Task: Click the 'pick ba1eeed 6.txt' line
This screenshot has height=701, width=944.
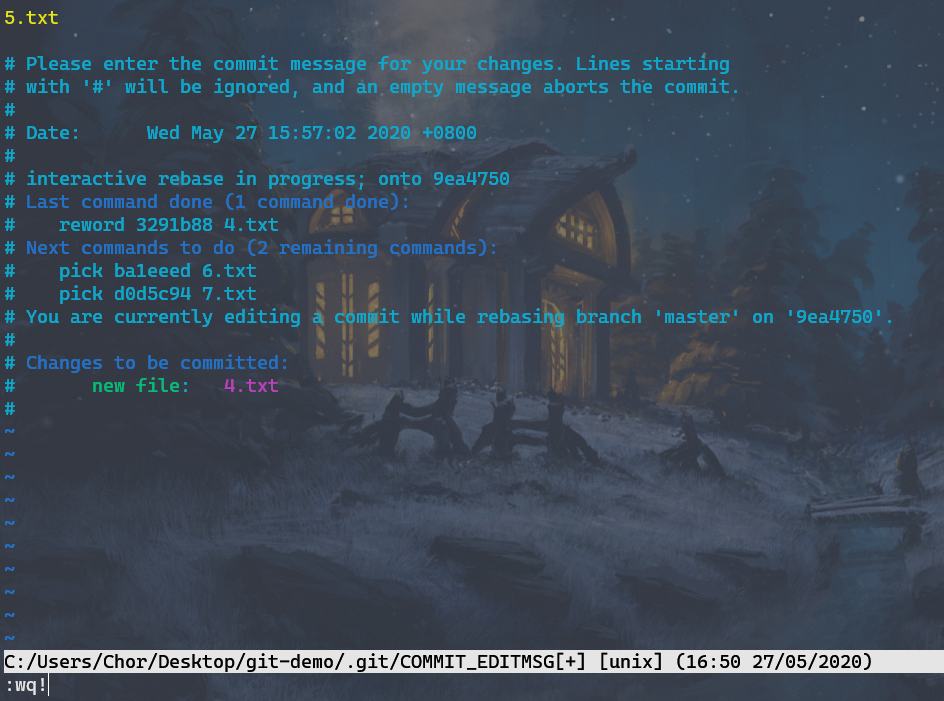Action: (x=158, y=271)
